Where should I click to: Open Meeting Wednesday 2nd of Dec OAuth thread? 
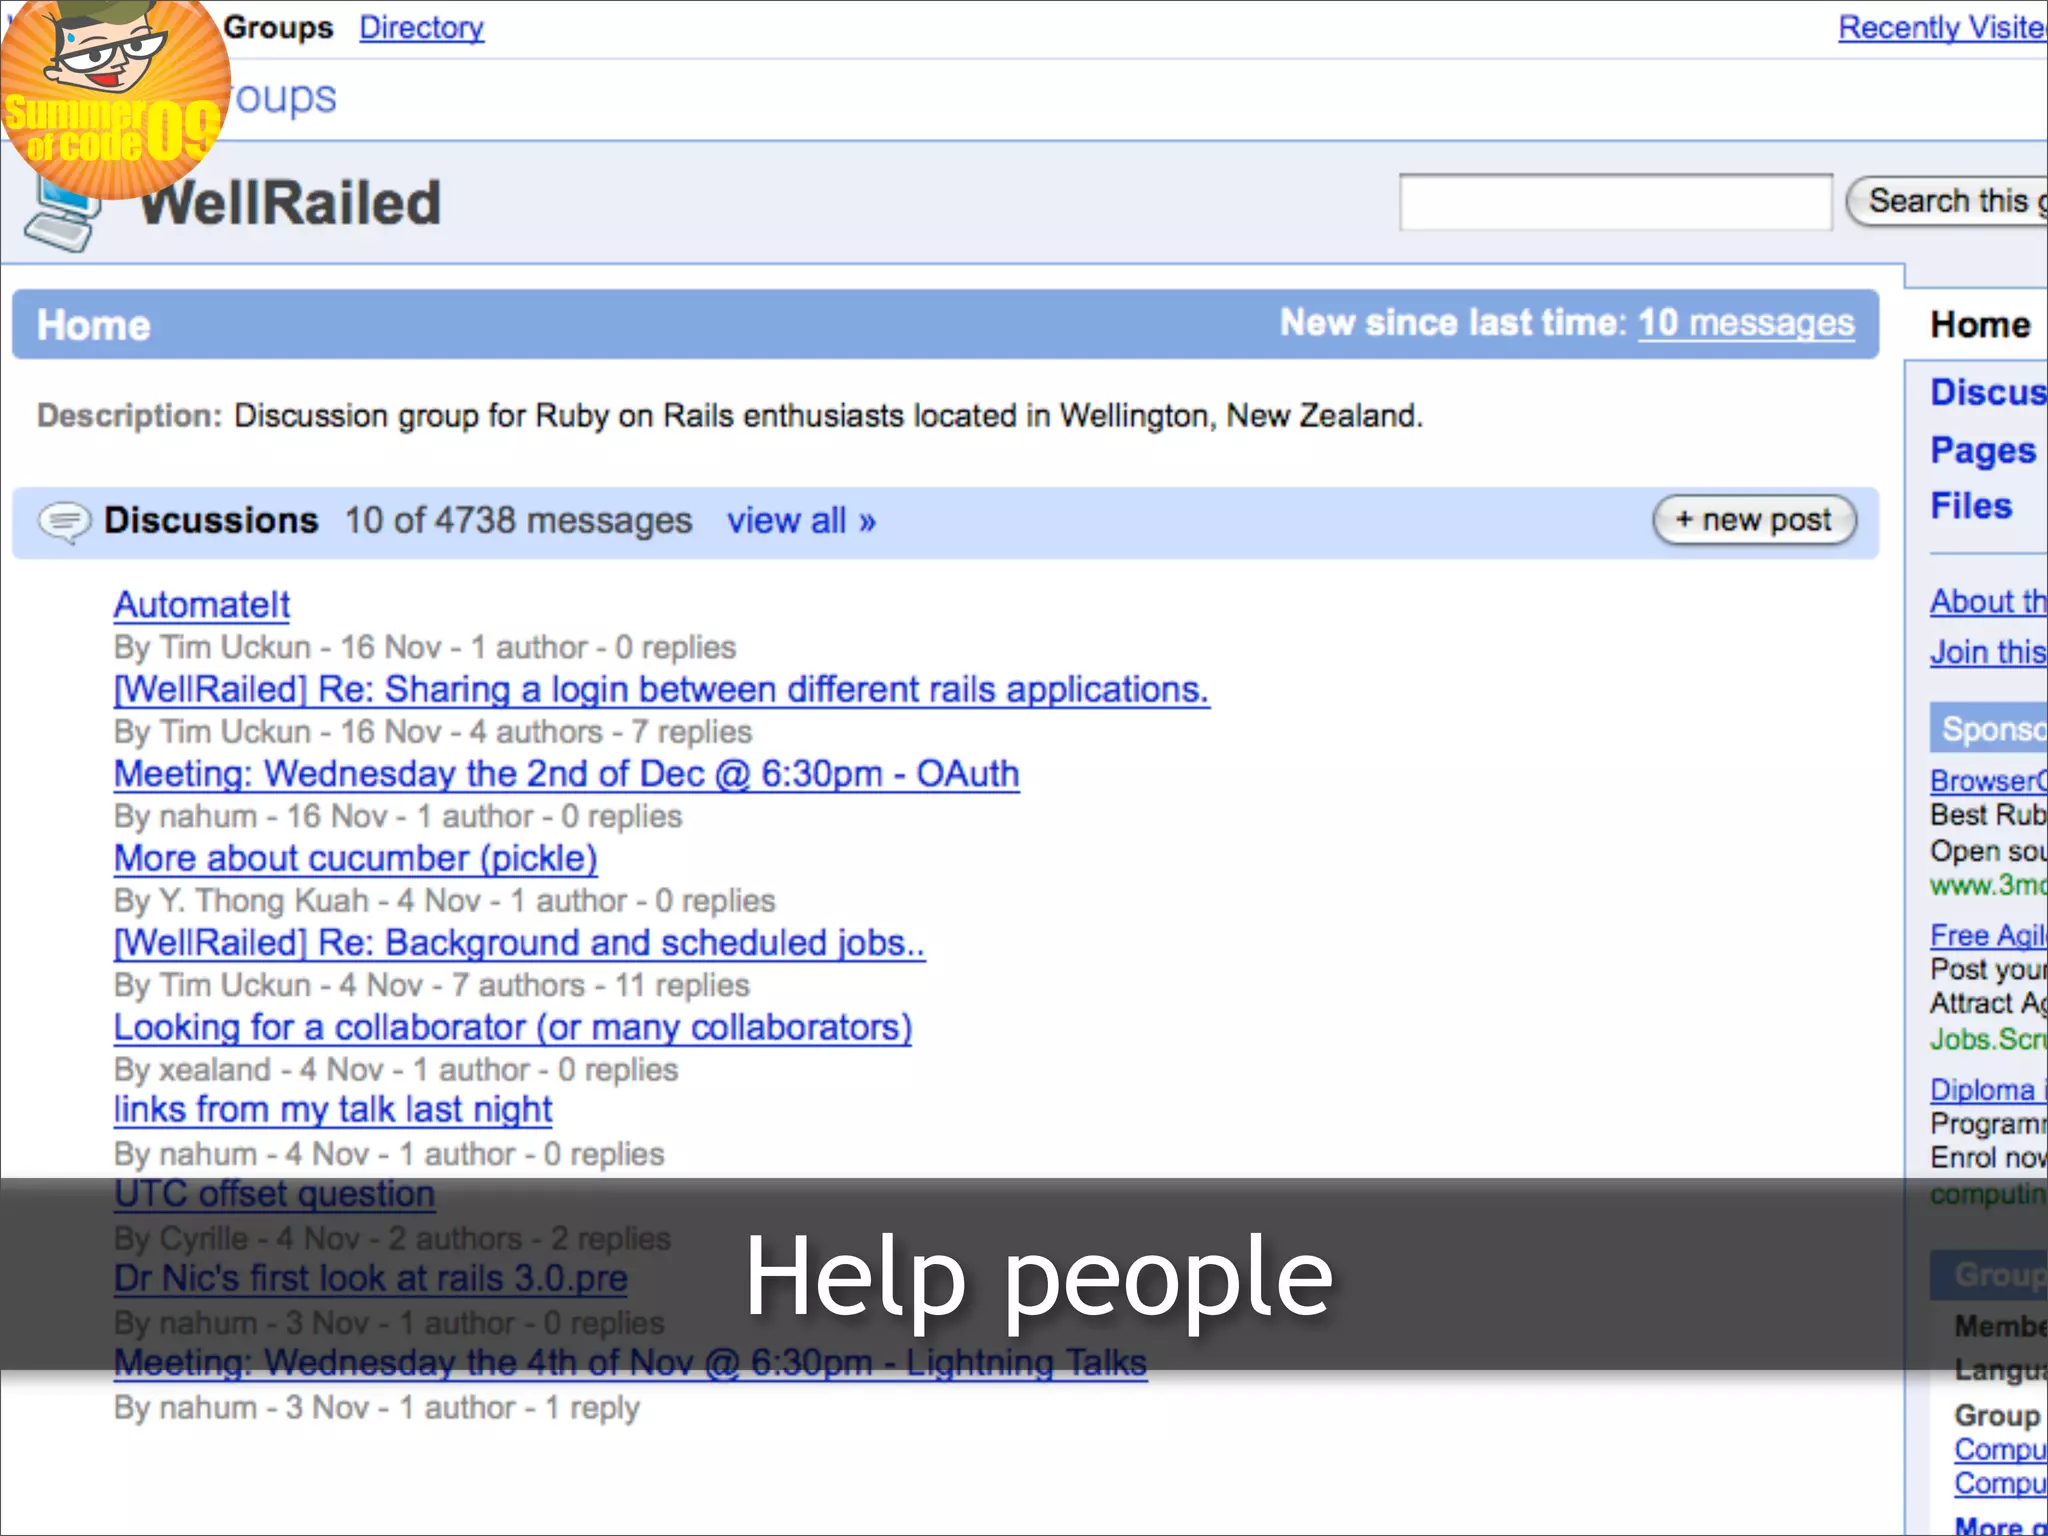(566, 773)
